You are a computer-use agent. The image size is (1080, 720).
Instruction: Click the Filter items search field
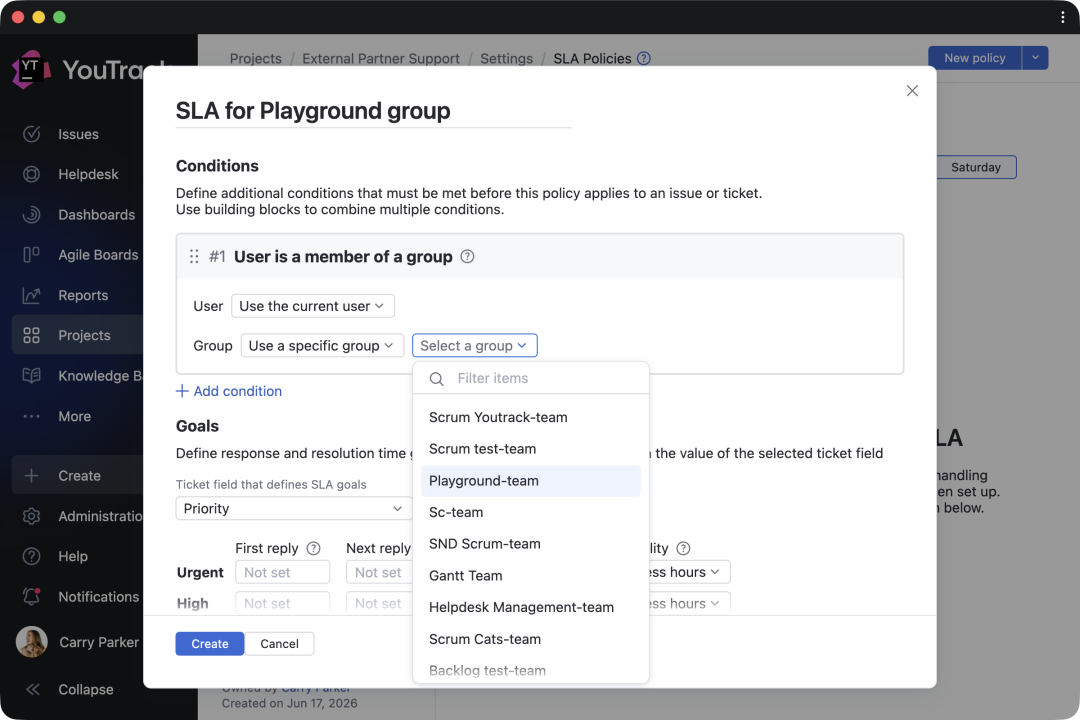(x=530, y=378)
